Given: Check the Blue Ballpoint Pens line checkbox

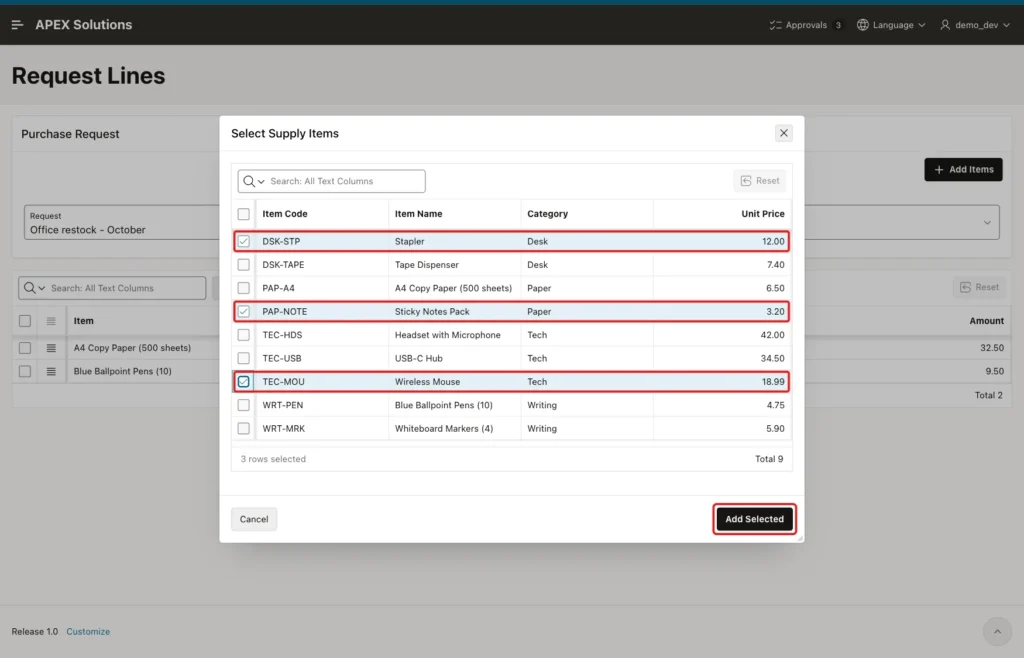Looking at the screenshot, I should (x=25, y=371).
